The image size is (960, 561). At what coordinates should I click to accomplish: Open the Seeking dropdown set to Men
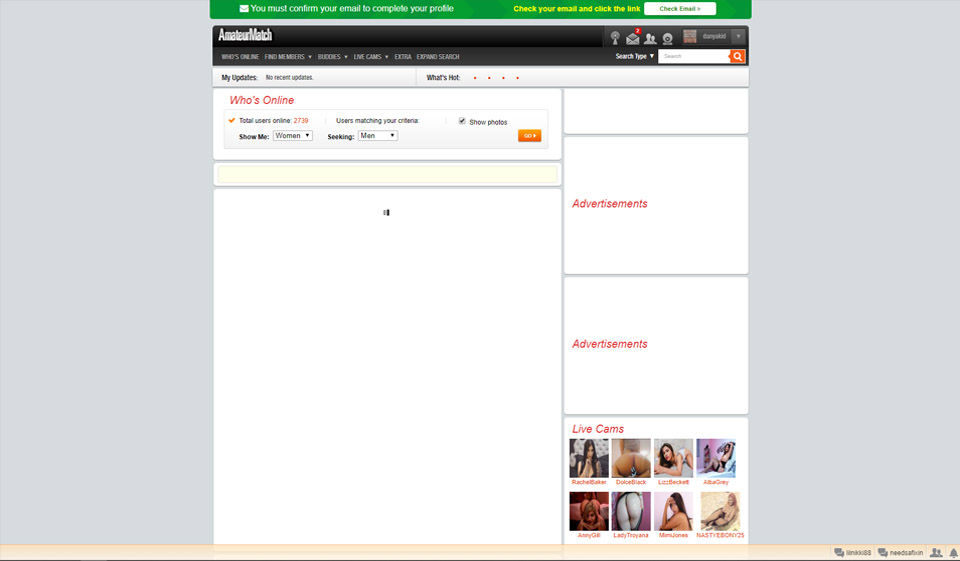pos(378,136)
